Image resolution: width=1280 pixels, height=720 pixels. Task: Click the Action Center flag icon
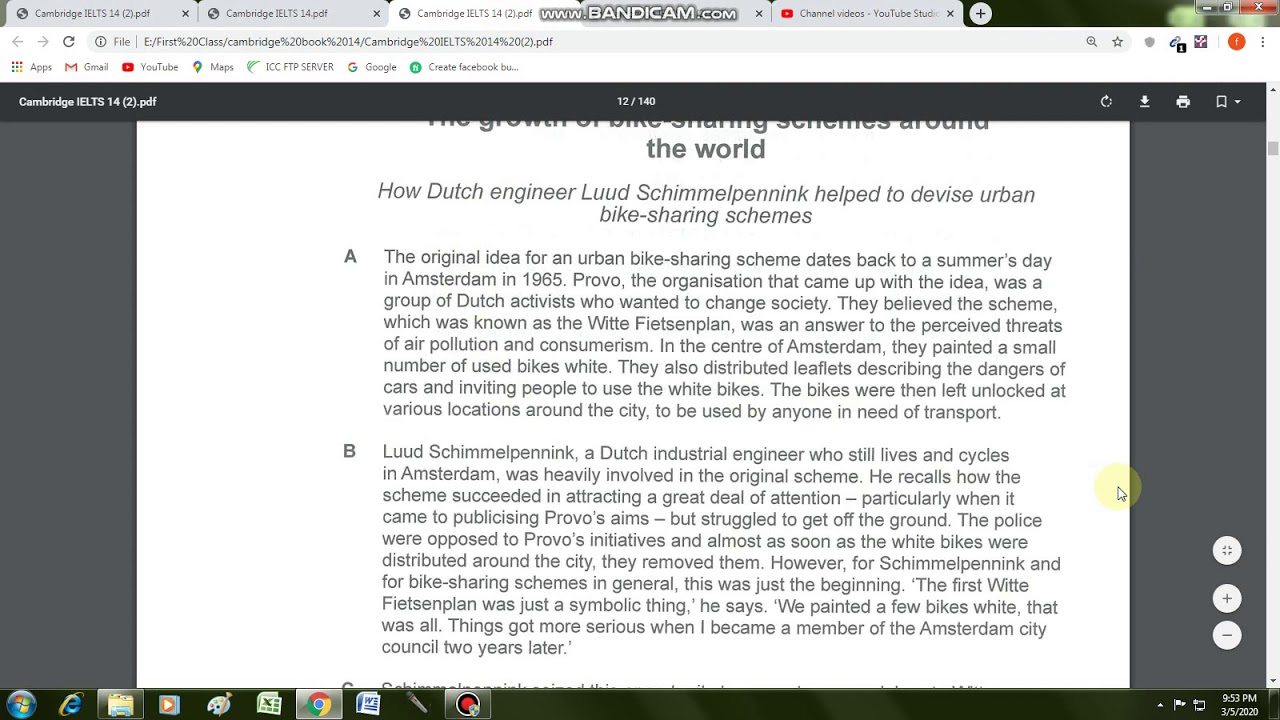click(1179, 705)
